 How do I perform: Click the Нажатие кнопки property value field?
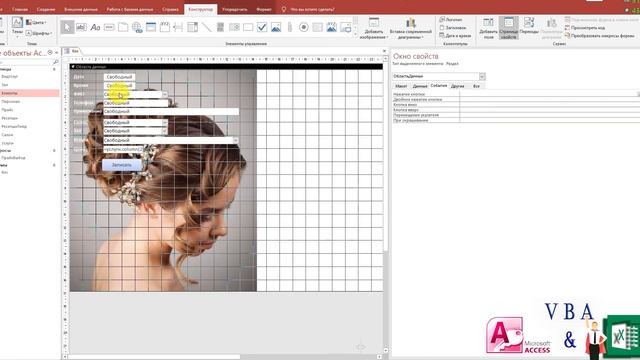click(x=549, y=94)
